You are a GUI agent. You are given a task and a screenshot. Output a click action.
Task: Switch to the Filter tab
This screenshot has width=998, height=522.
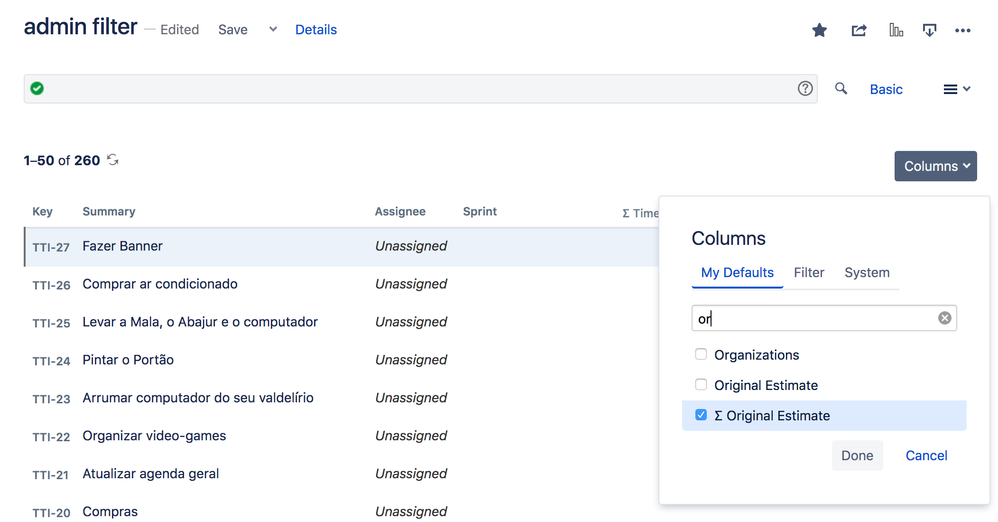pyautogui.click(x=809, y=272)
